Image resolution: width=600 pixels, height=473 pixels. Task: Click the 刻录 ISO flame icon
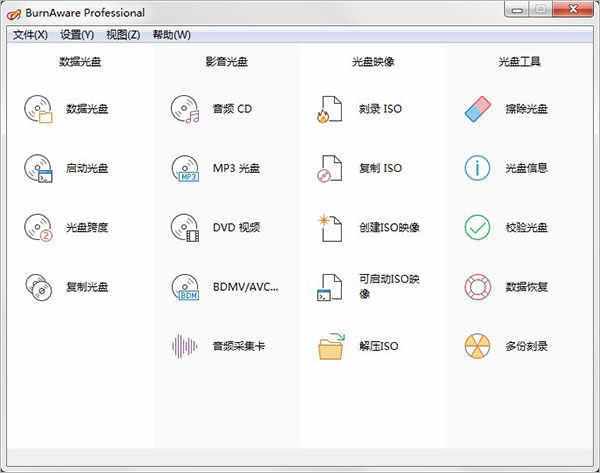pos(329,109)
